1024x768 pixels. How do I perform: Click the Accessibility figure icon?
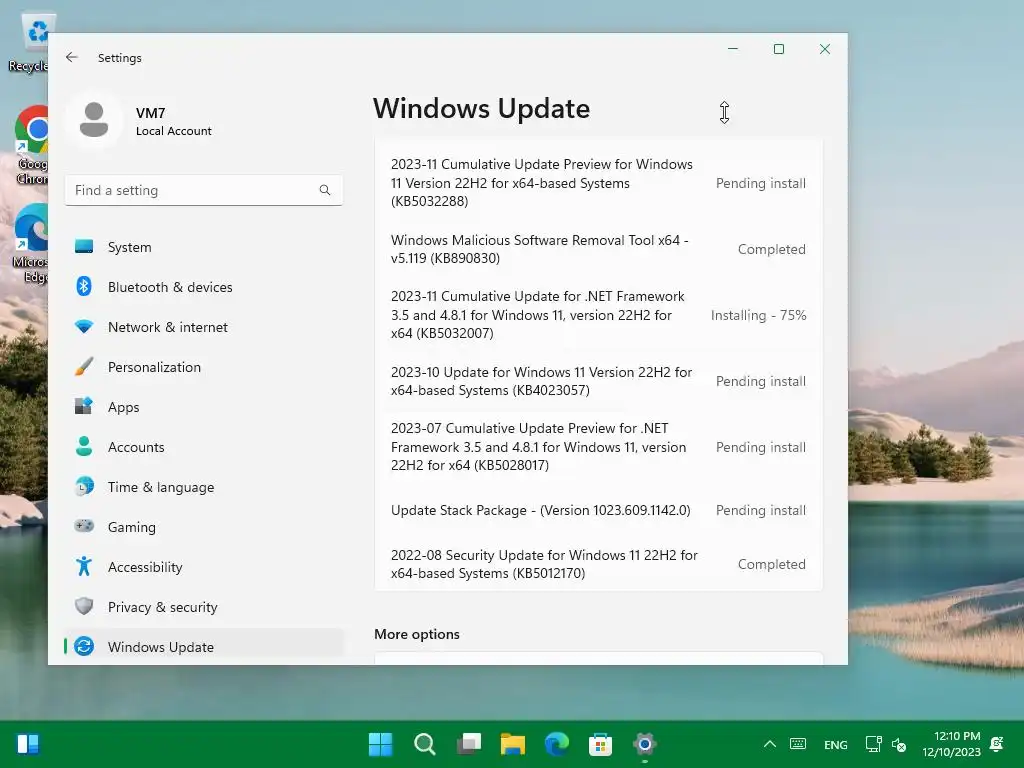pyautogui.click(x=84, y=566)
